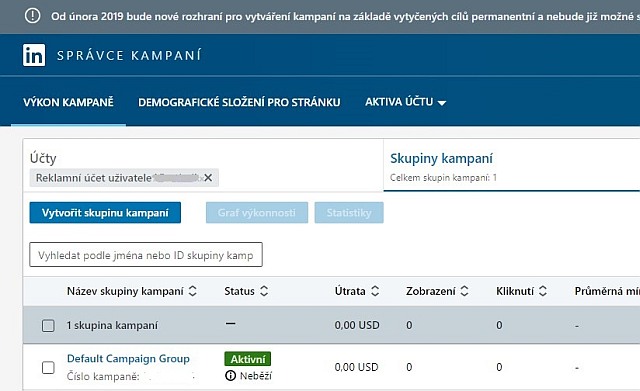
Task: Click the info icon next to Neběží
Action: coord(231,375)
